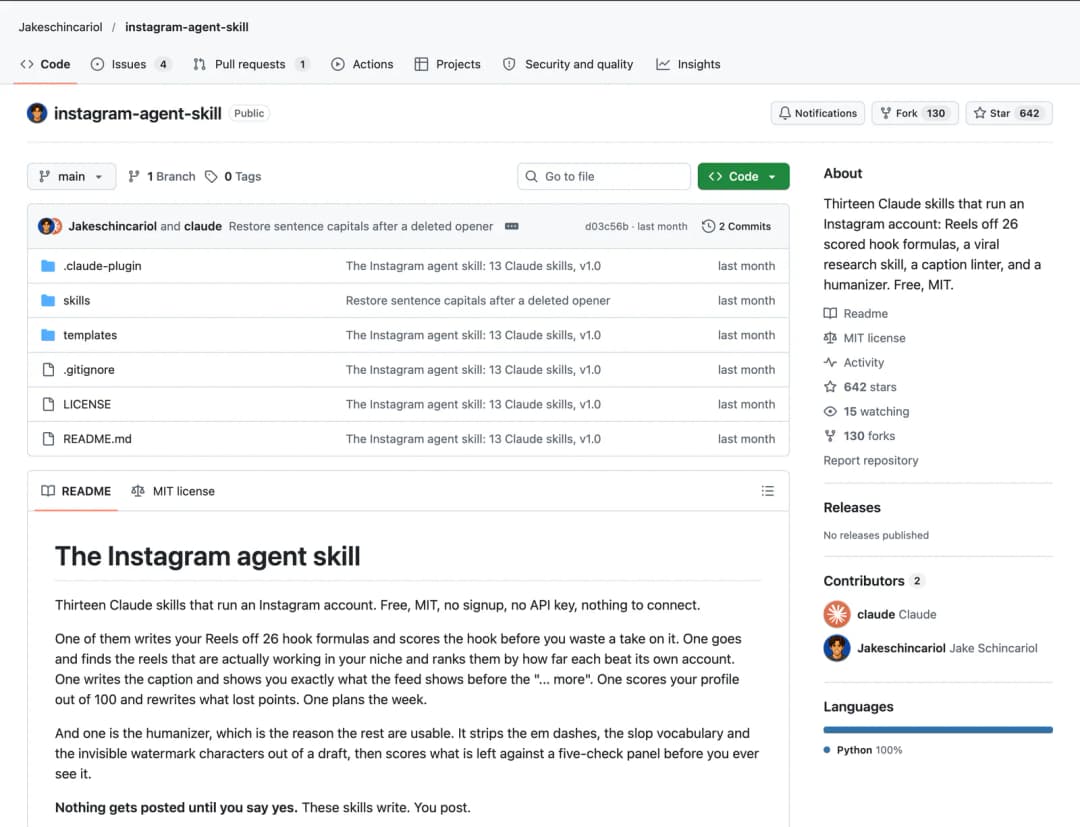Click the instagram-agent-skill breadcrumb link

click(187, 27)
